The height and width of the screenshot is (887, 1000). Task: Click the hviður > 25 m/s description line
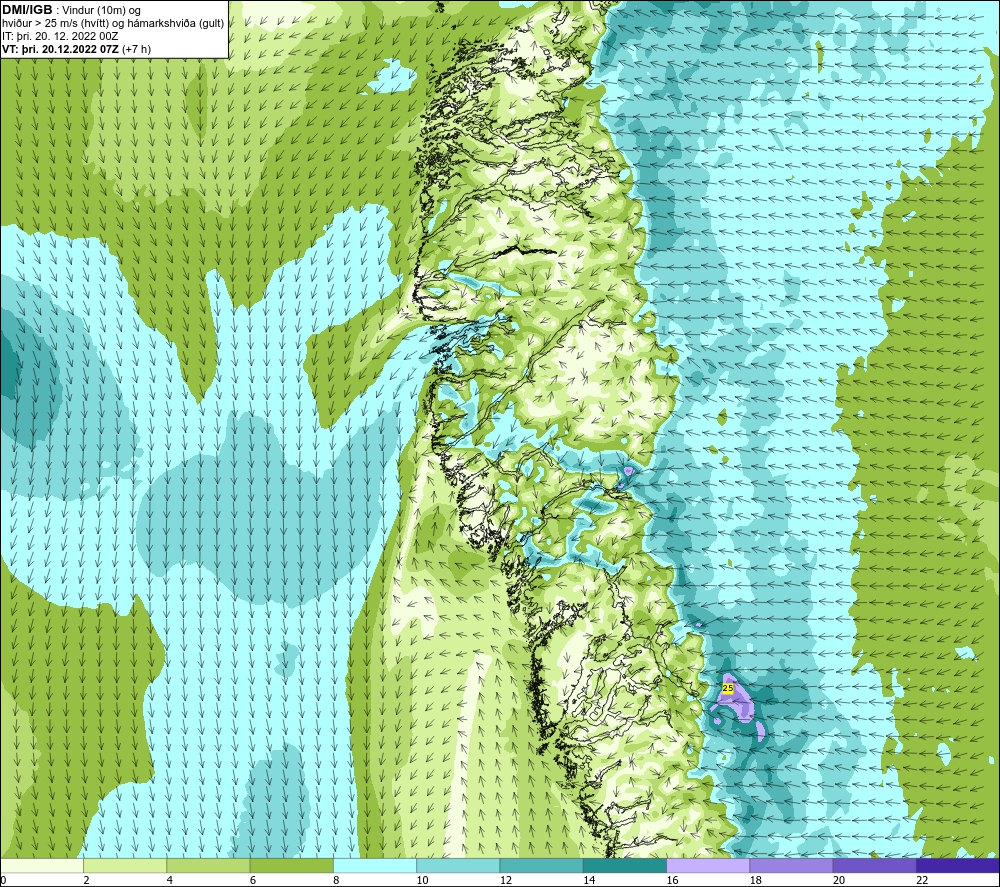pyautogui.click(x=113, y=24)
